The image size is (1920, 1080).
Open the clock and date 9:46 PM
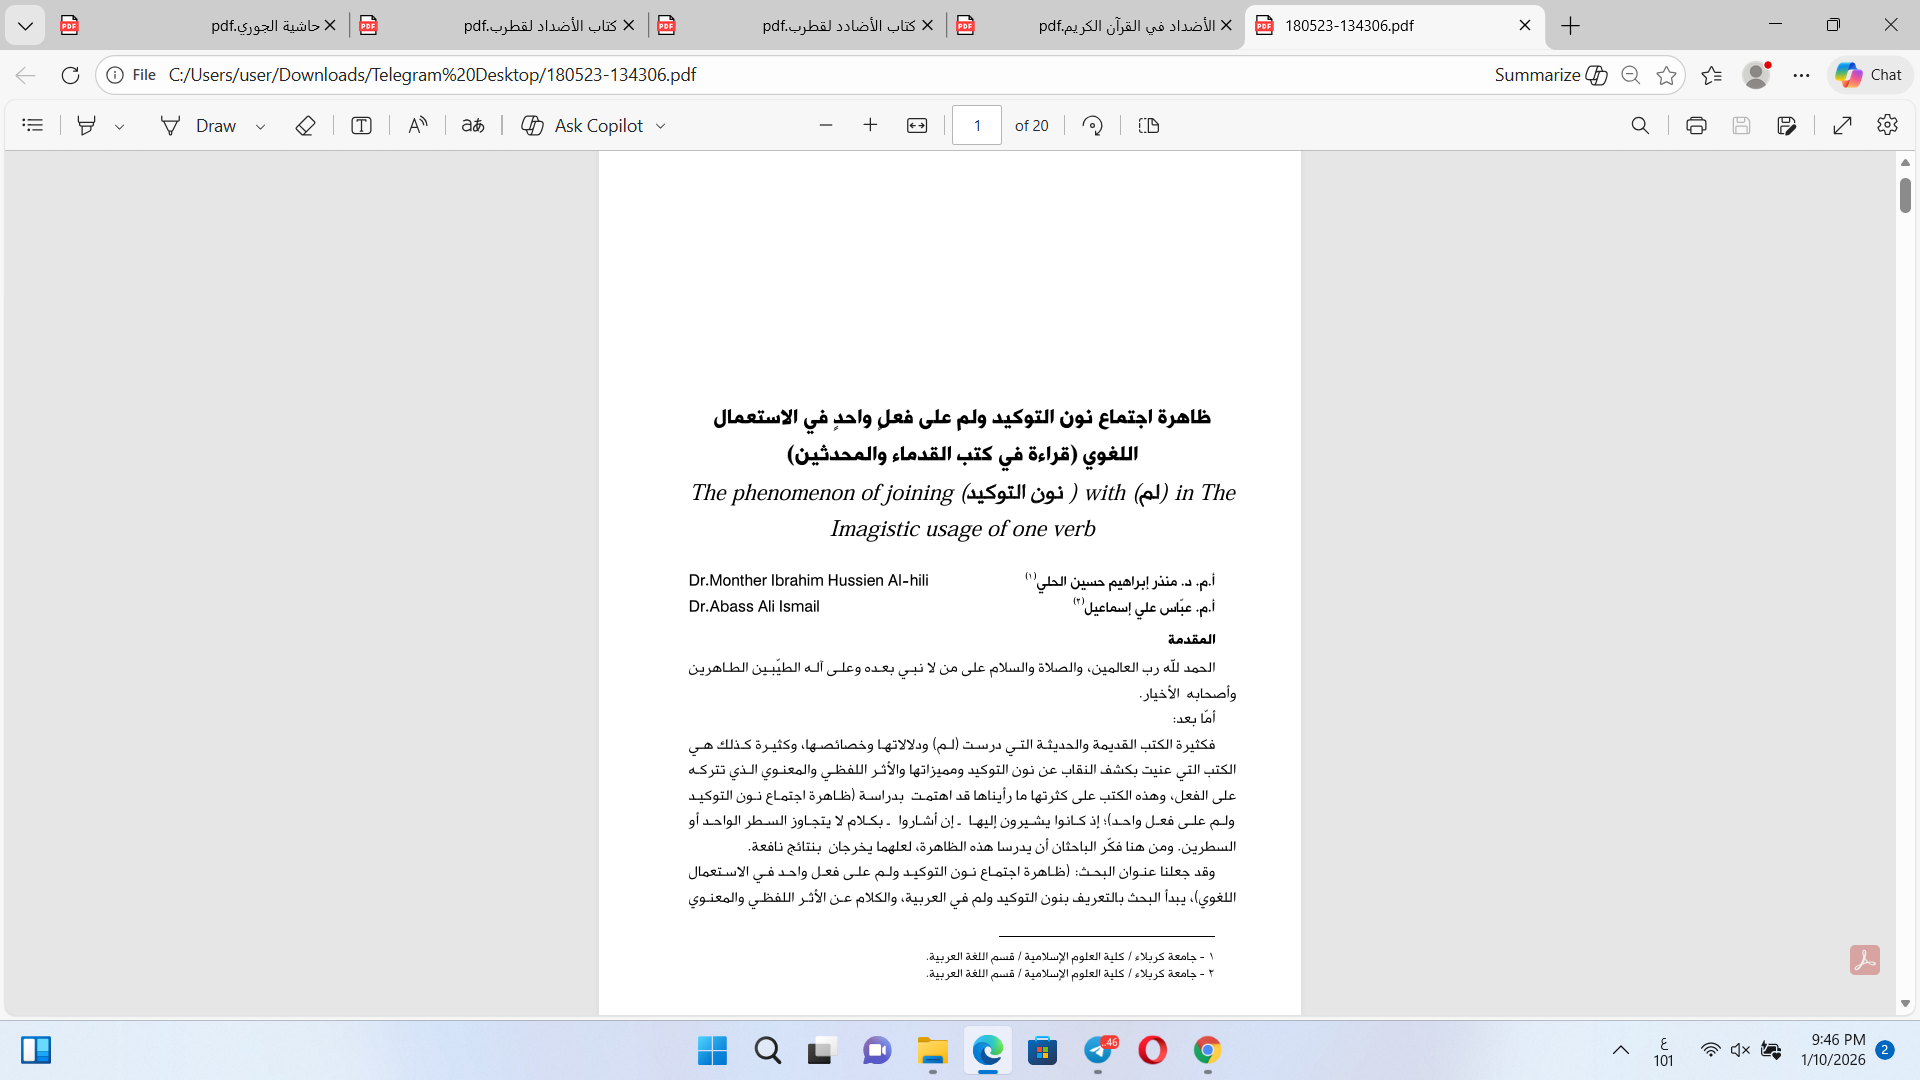(1833, 1050)
